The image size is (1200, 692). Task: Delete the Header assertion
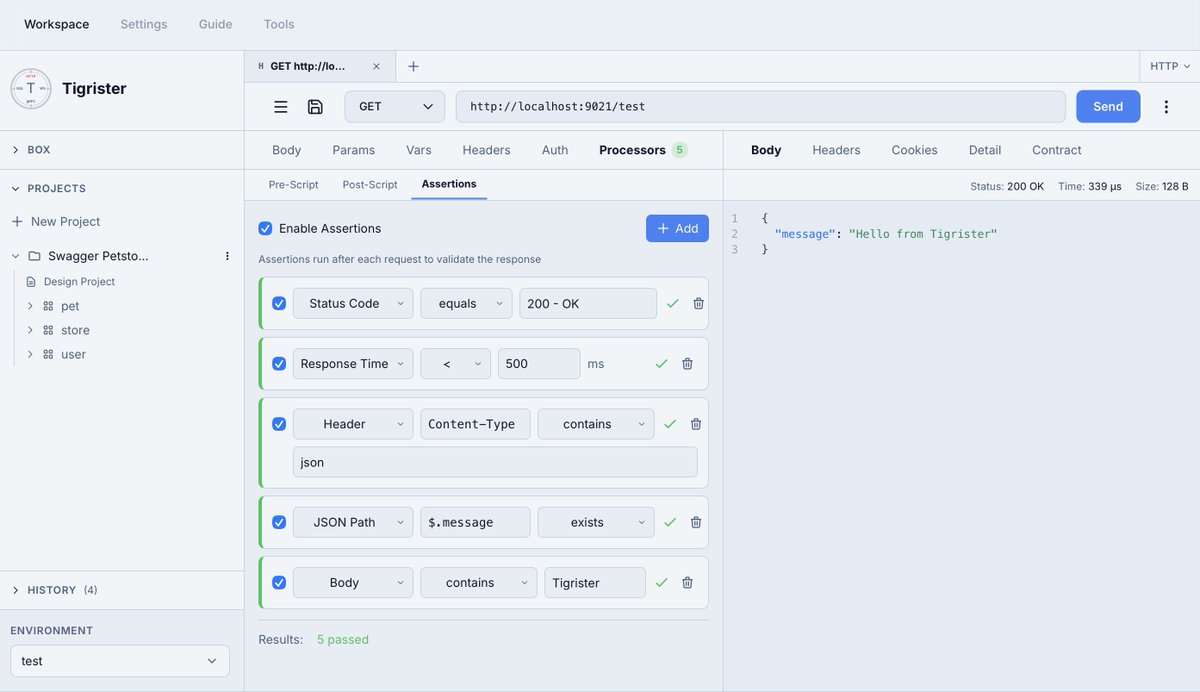click(696, 424)
